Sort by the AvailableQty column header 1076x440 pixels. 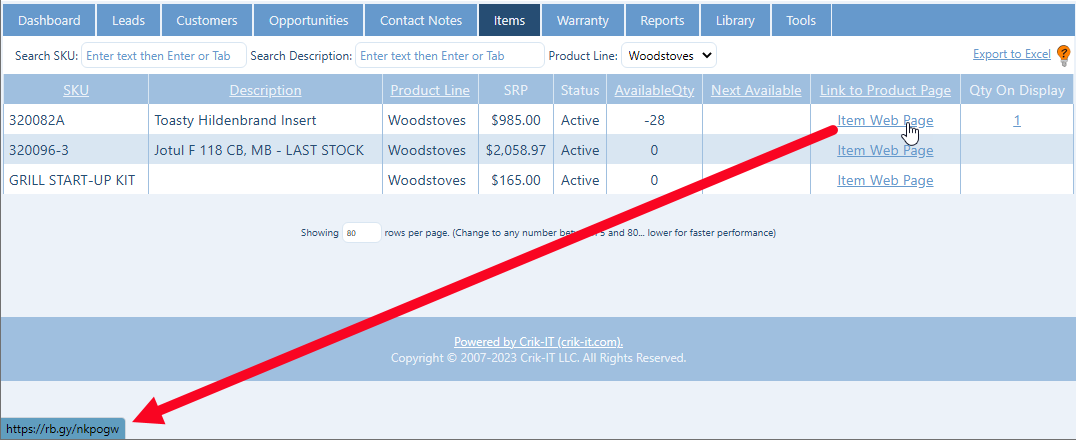[x=654, y=90]
